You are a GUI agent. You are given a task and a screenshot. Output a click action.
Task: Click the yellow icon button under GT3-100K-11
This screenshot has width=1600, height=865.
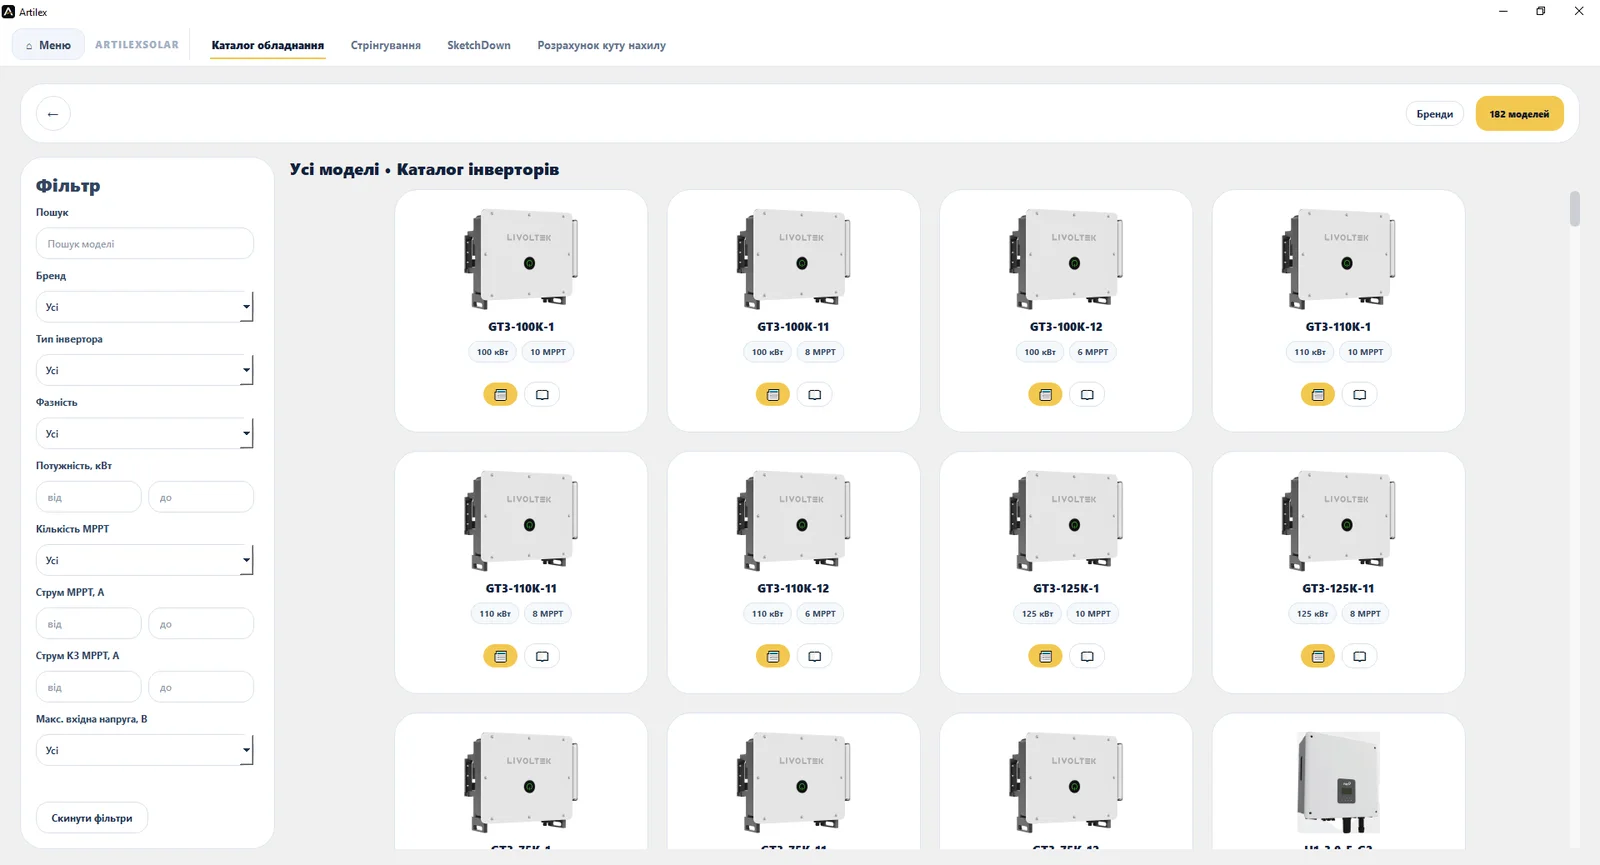tap(773, 395)
